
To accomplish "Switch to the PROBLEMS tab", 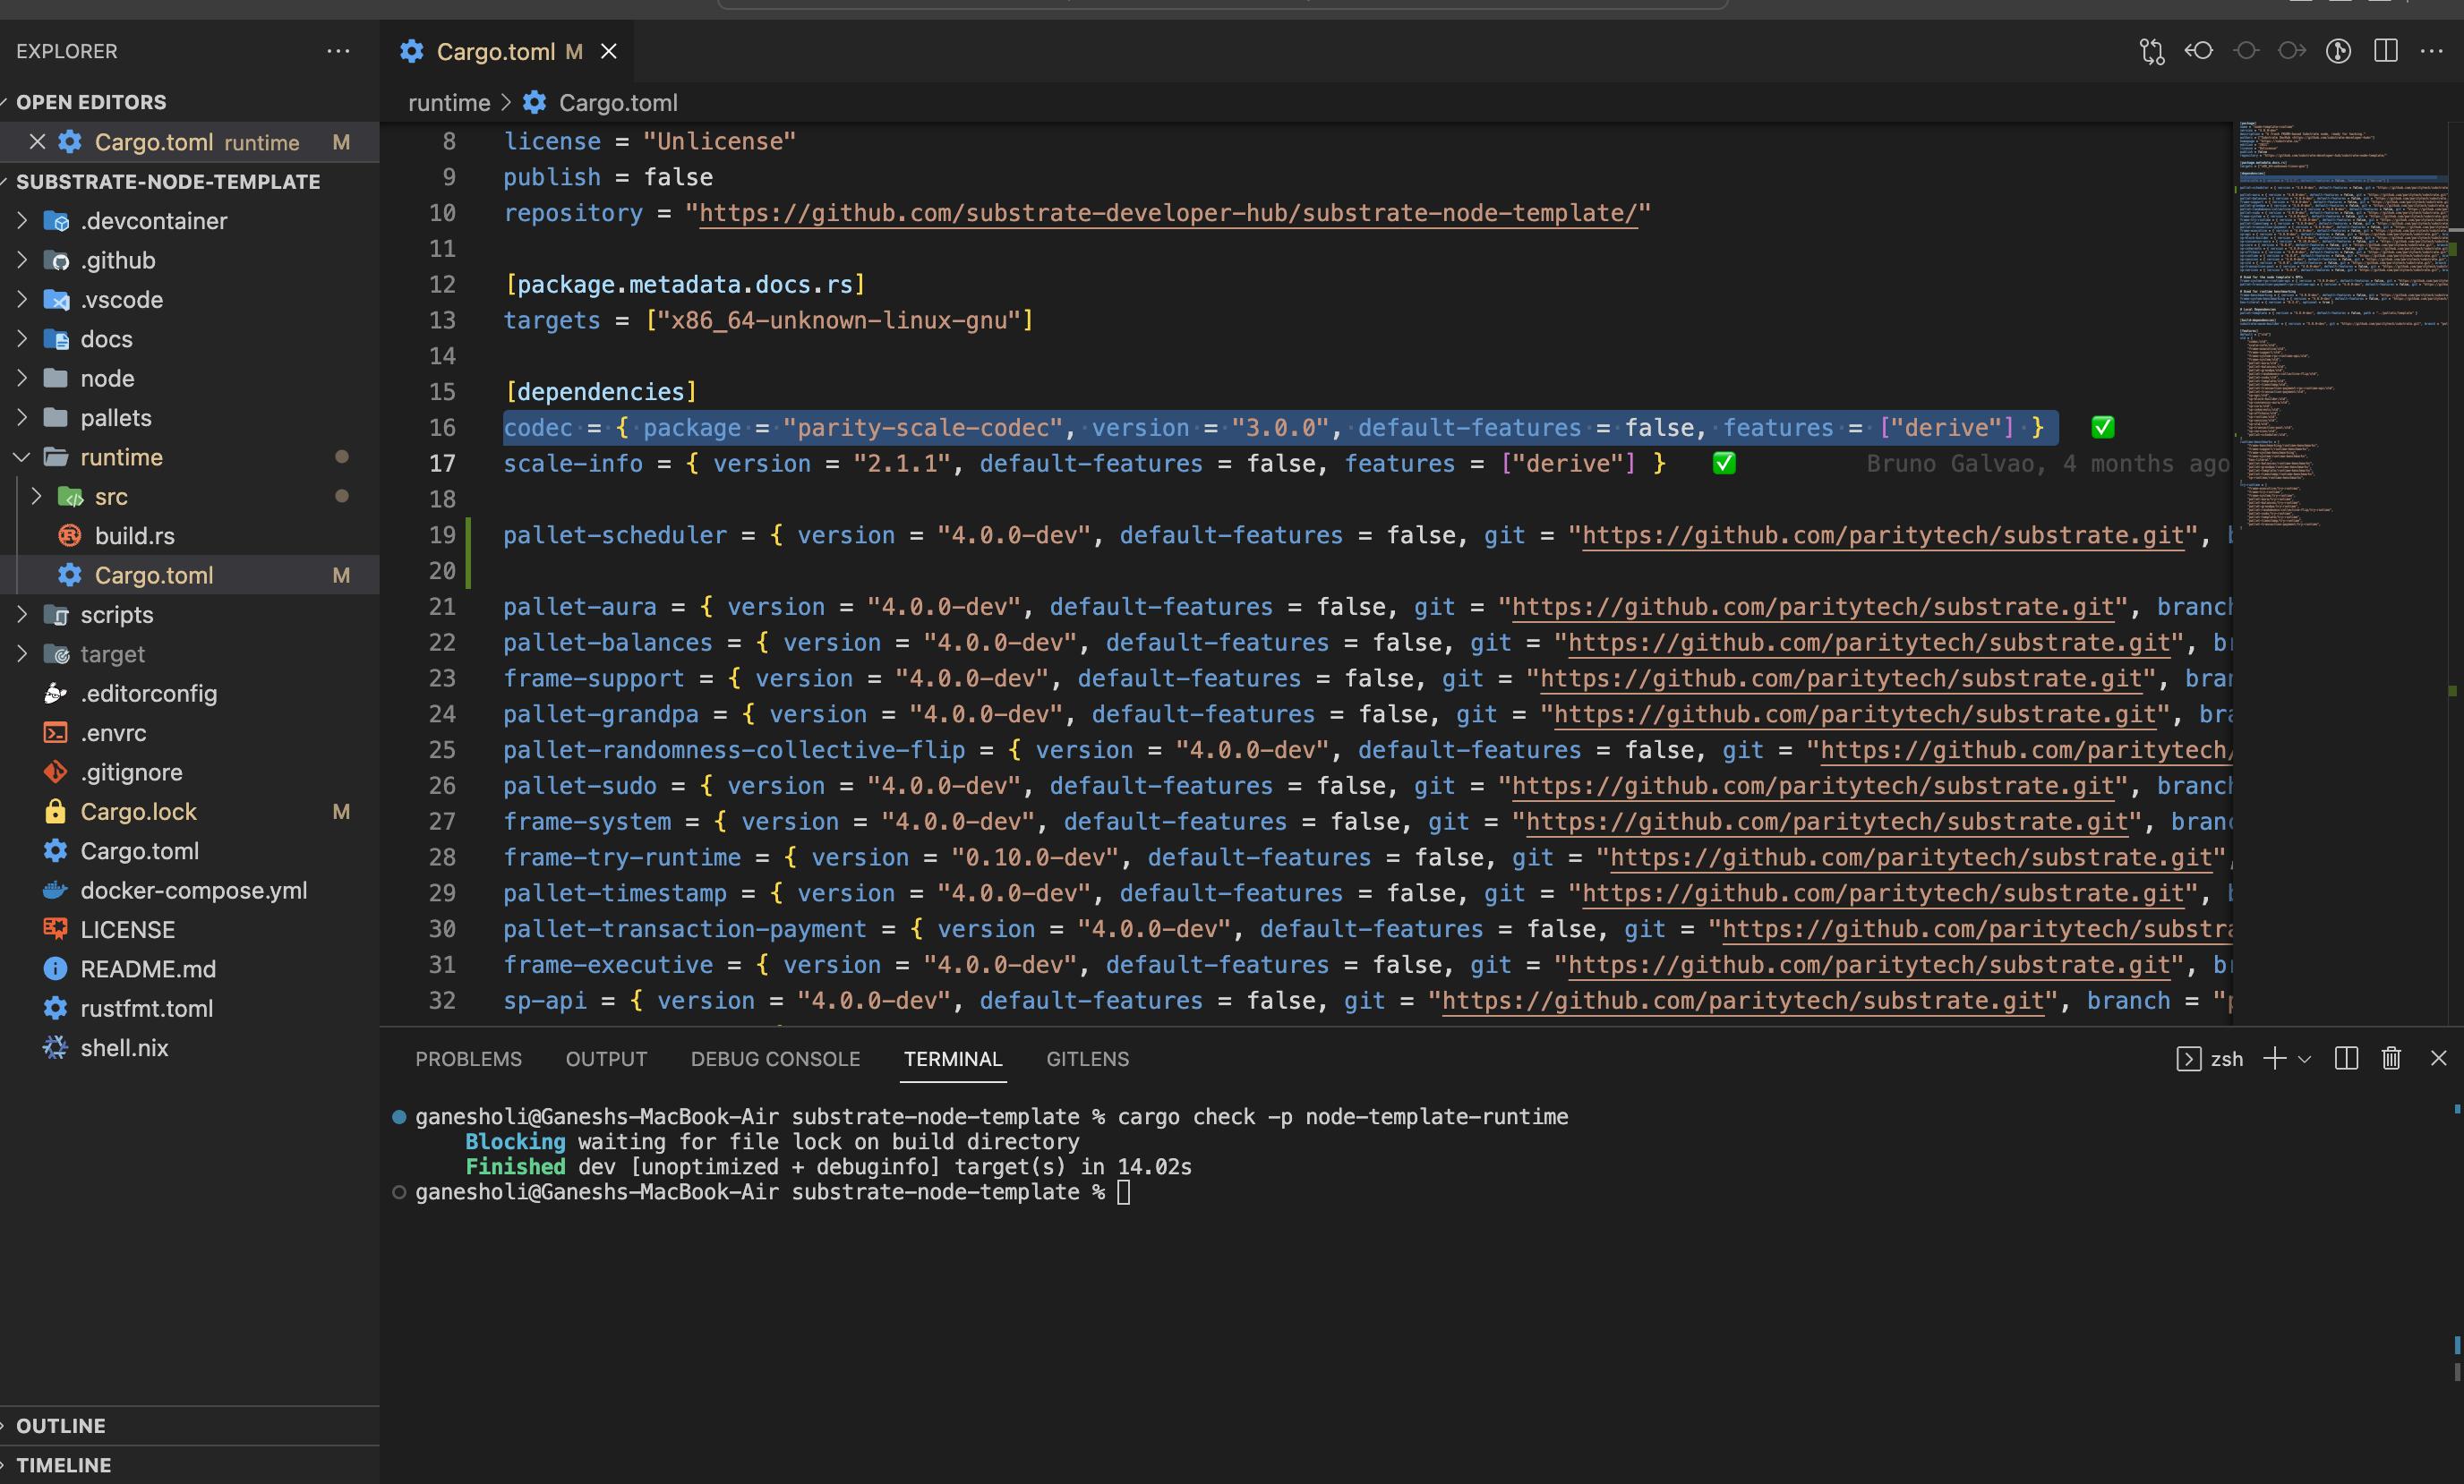I will click(x=468, y=1059).
